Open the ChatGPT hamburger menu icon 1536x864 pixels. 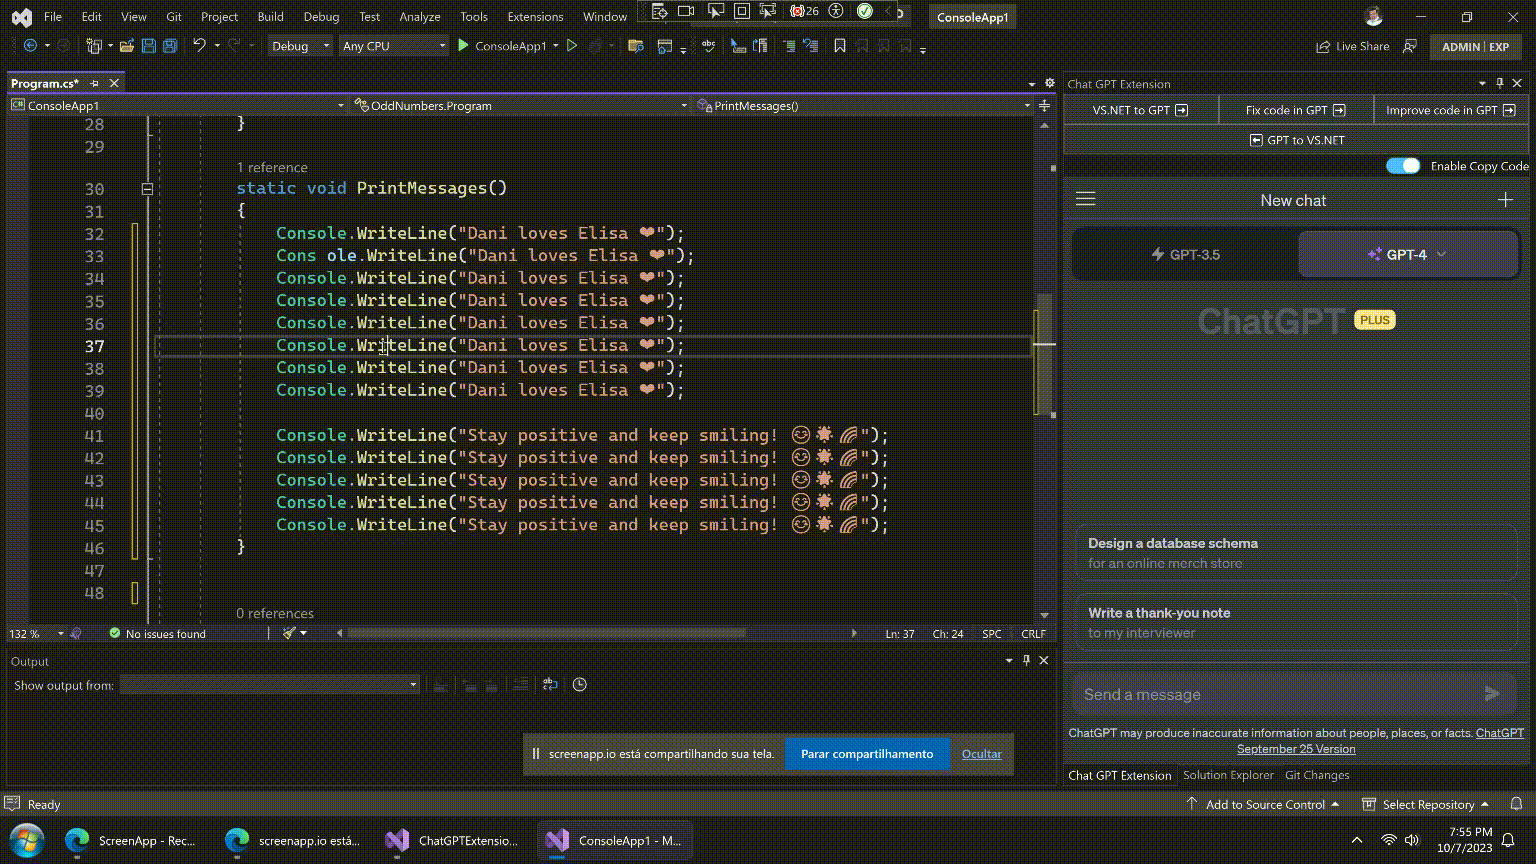[1086, 200]
